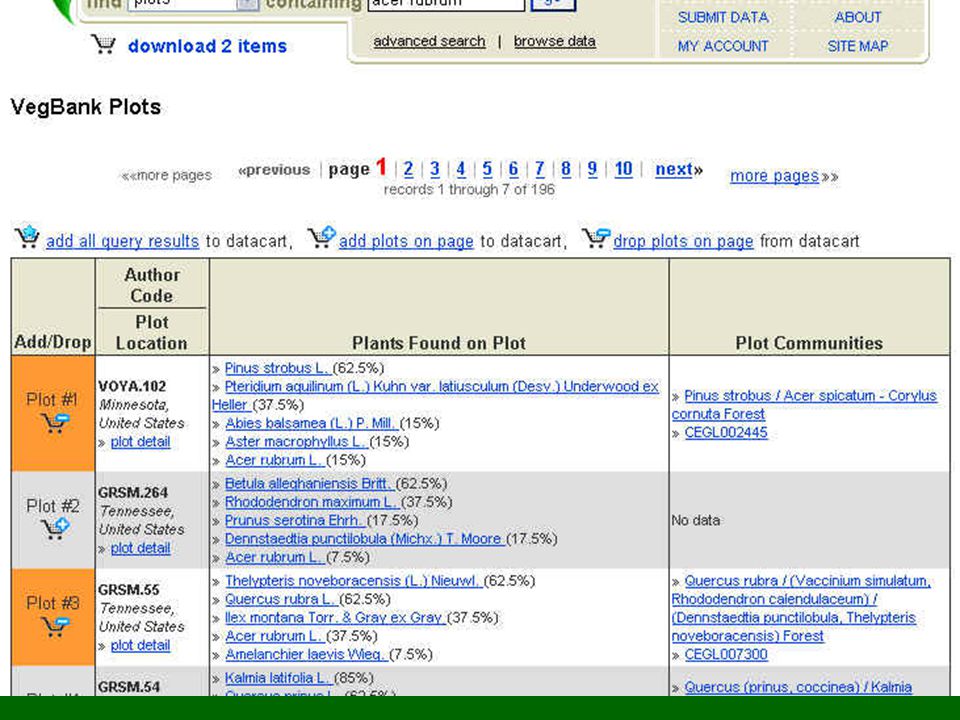The width and height of the screenshot is (960, 720).
Task: Click the download cart icon
Action: (x=103, y=44)
